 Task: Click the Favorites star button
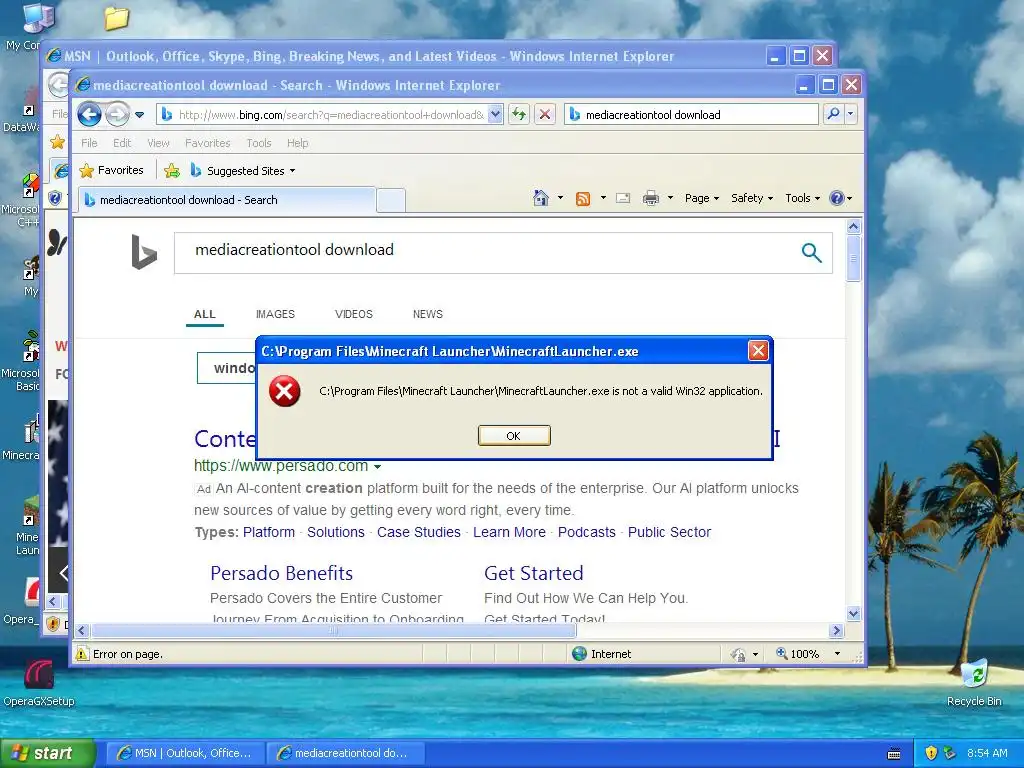(111, 170)
